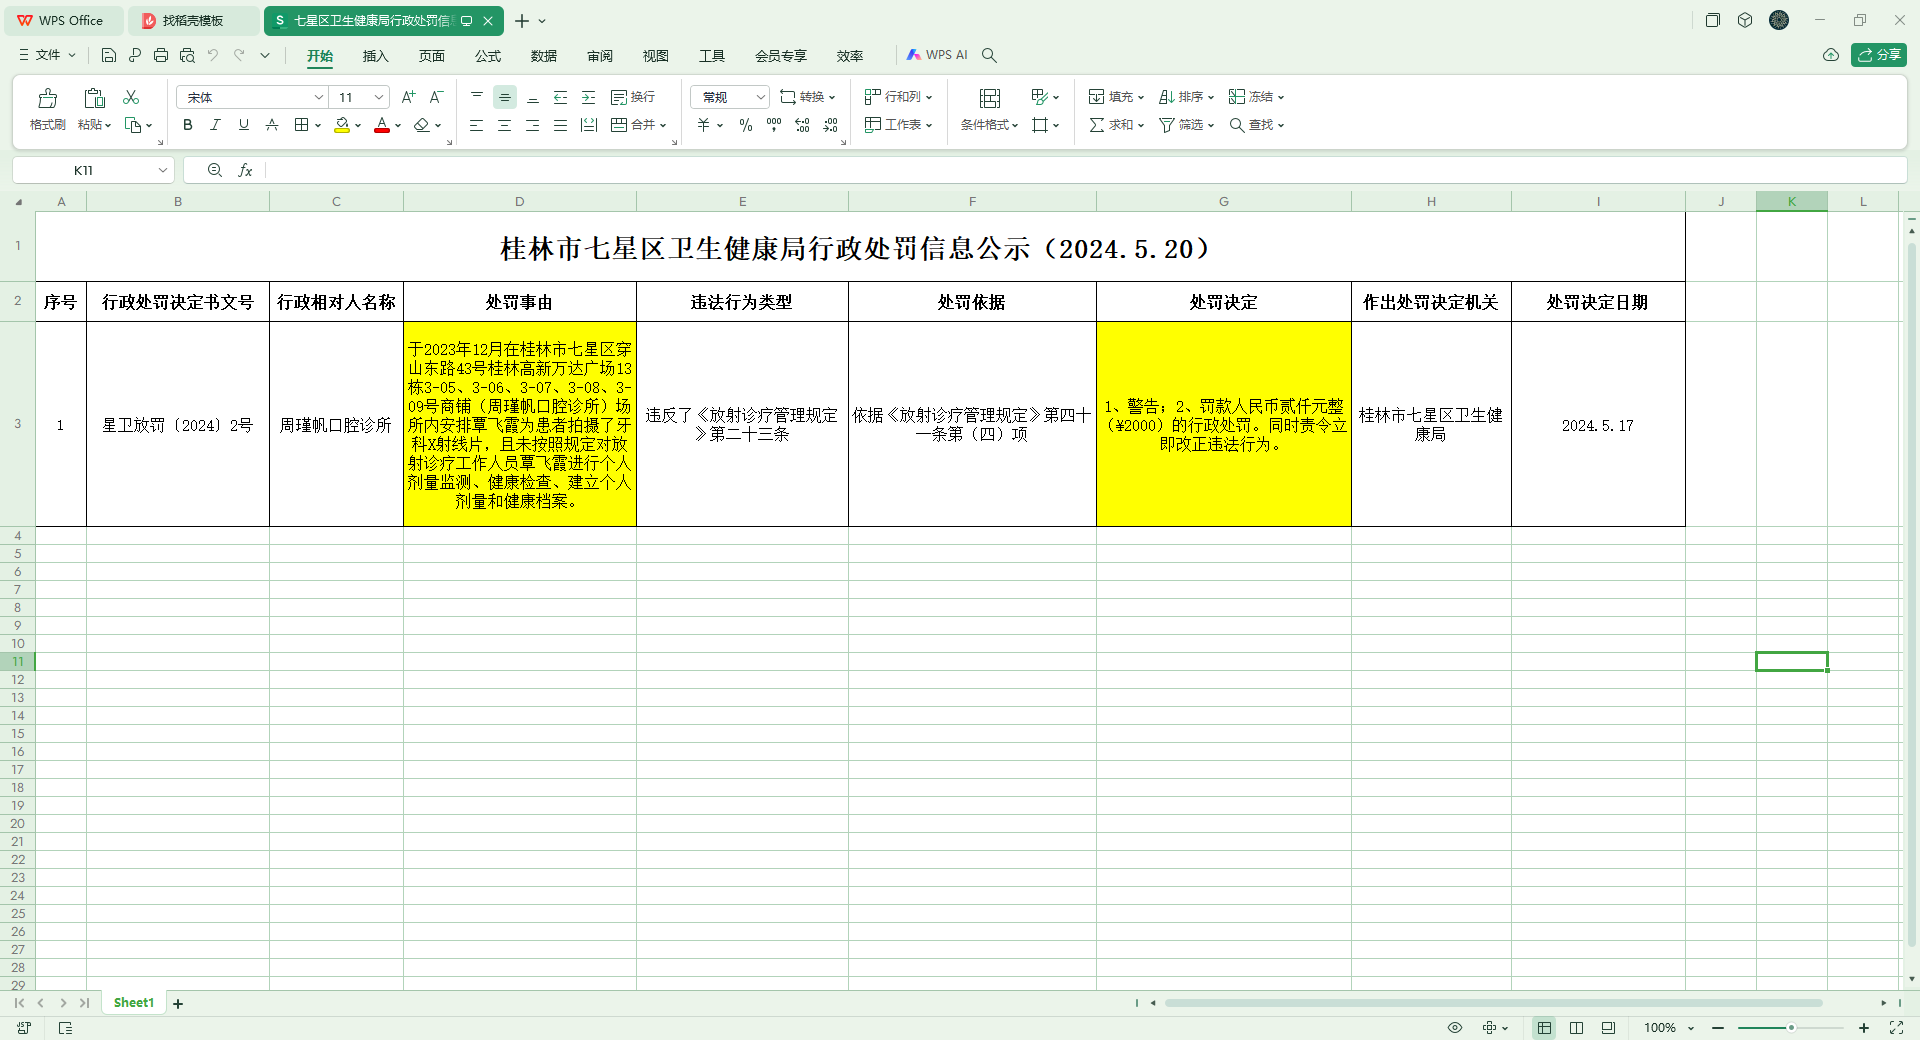Click the 分享 (Share) button
1920x1040 pixels.
point(1878,55)
